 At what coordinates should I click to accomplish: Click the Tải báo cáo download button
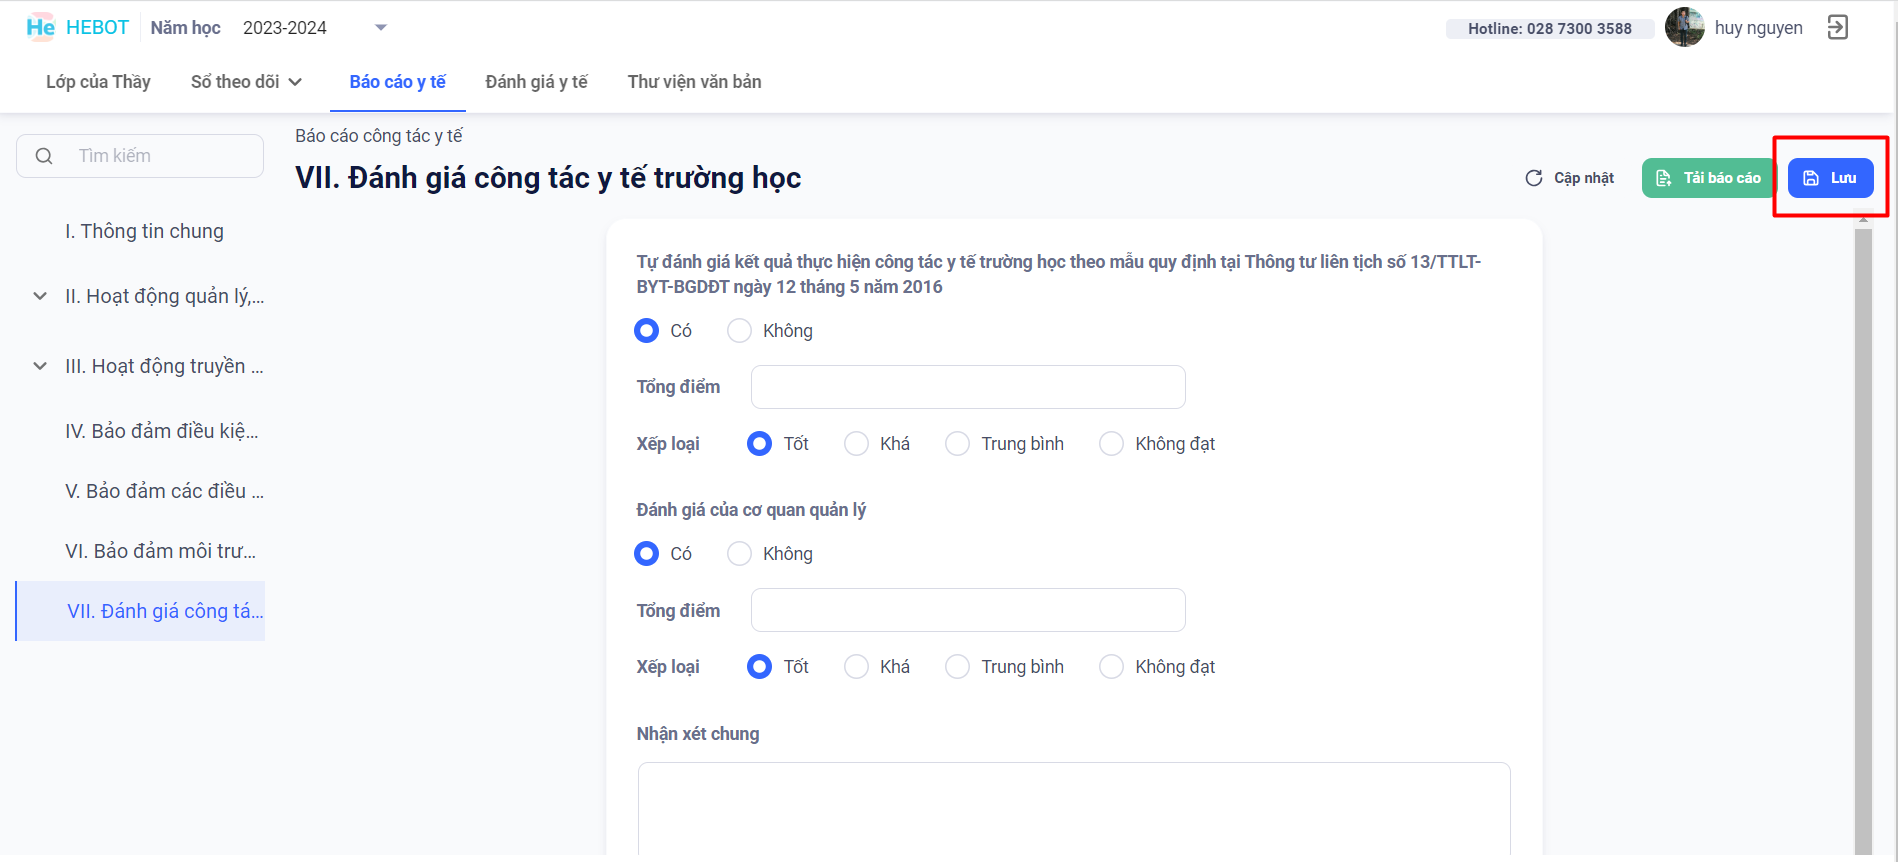pos(1708,178)
